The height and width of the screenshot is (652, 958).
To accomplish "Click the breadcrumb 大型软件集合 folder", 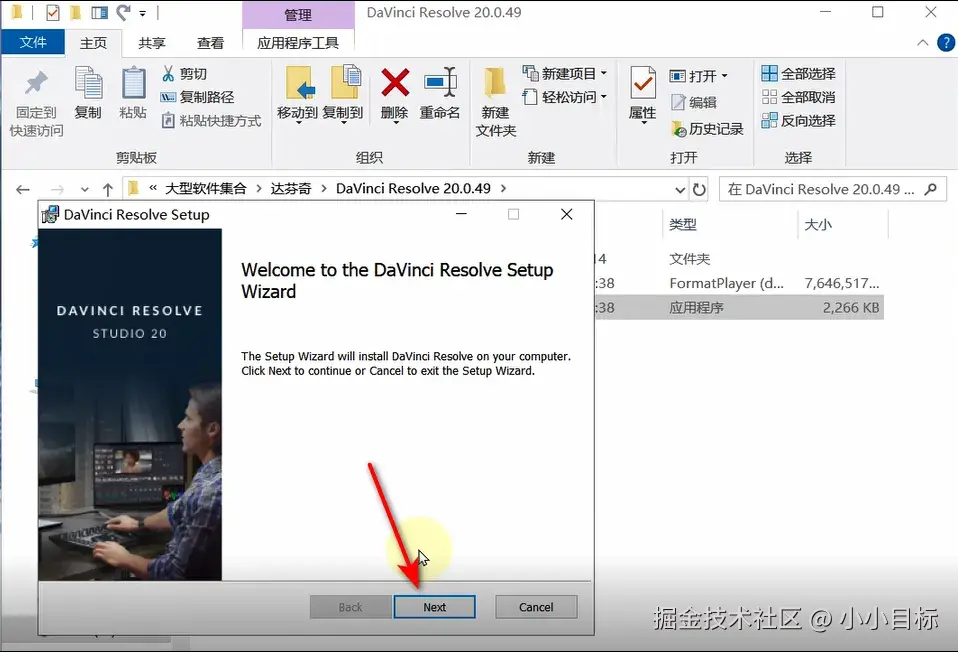I will 206,188.
